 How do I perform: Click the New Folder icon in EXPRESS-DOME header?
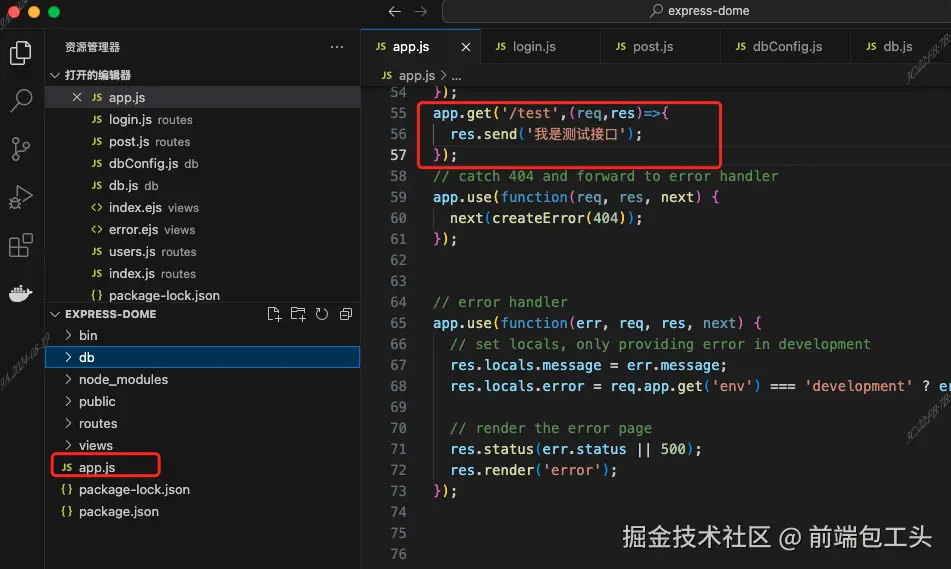[298, 314]
